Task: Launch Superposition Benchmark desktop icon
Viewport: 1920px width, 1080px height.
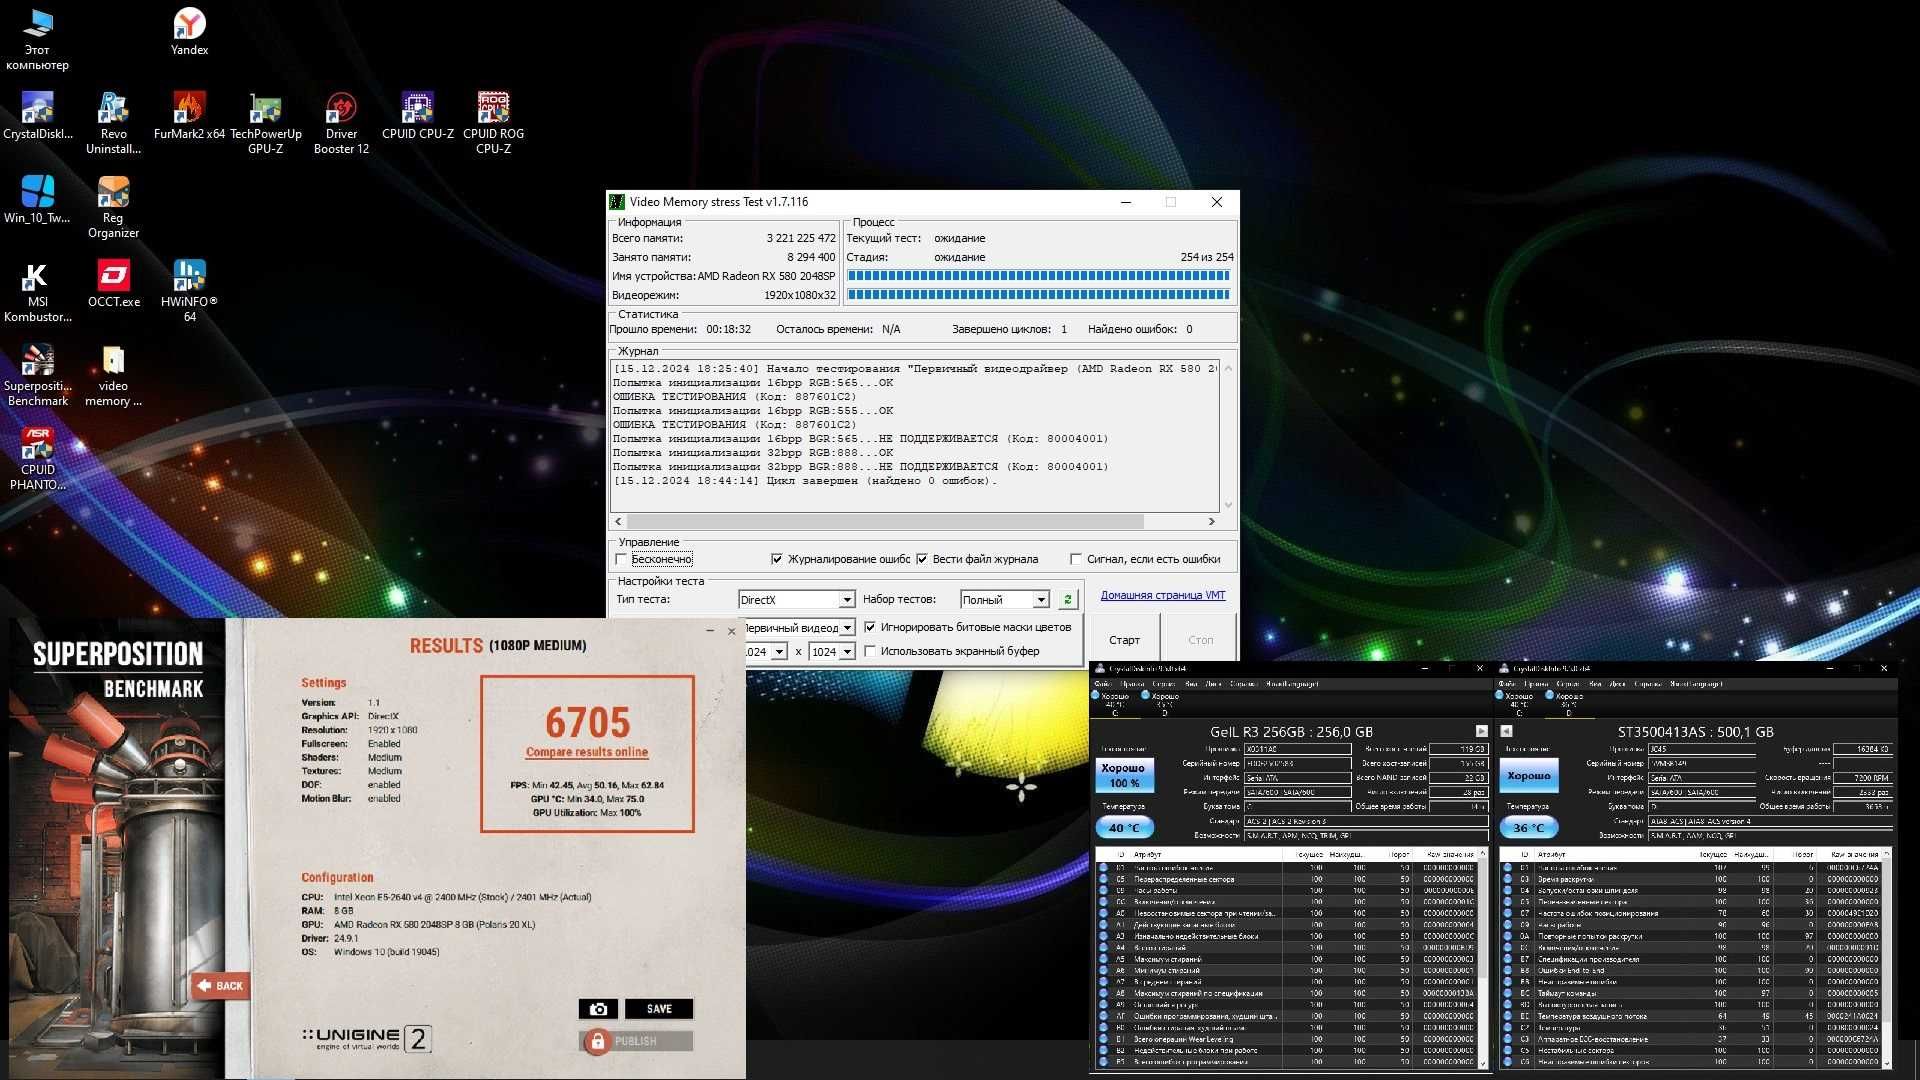Action: pyautogui.click(x=37, y=376)
